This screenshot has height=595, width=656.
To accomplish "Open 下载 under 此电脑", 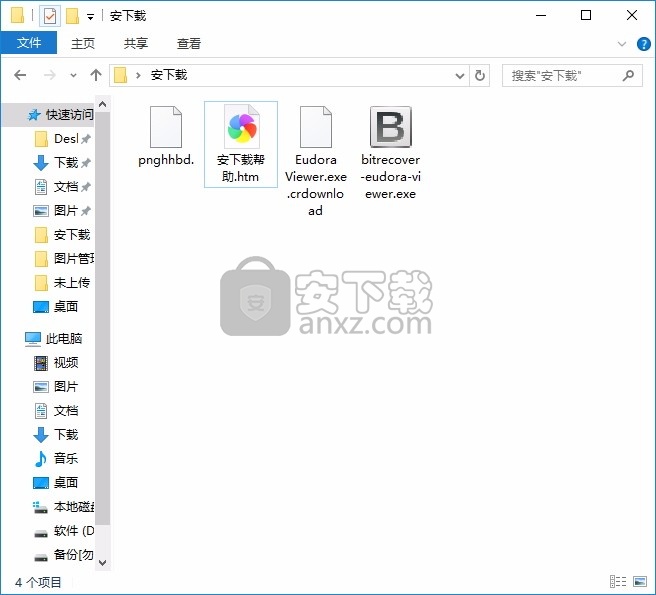I will point(56,434).
